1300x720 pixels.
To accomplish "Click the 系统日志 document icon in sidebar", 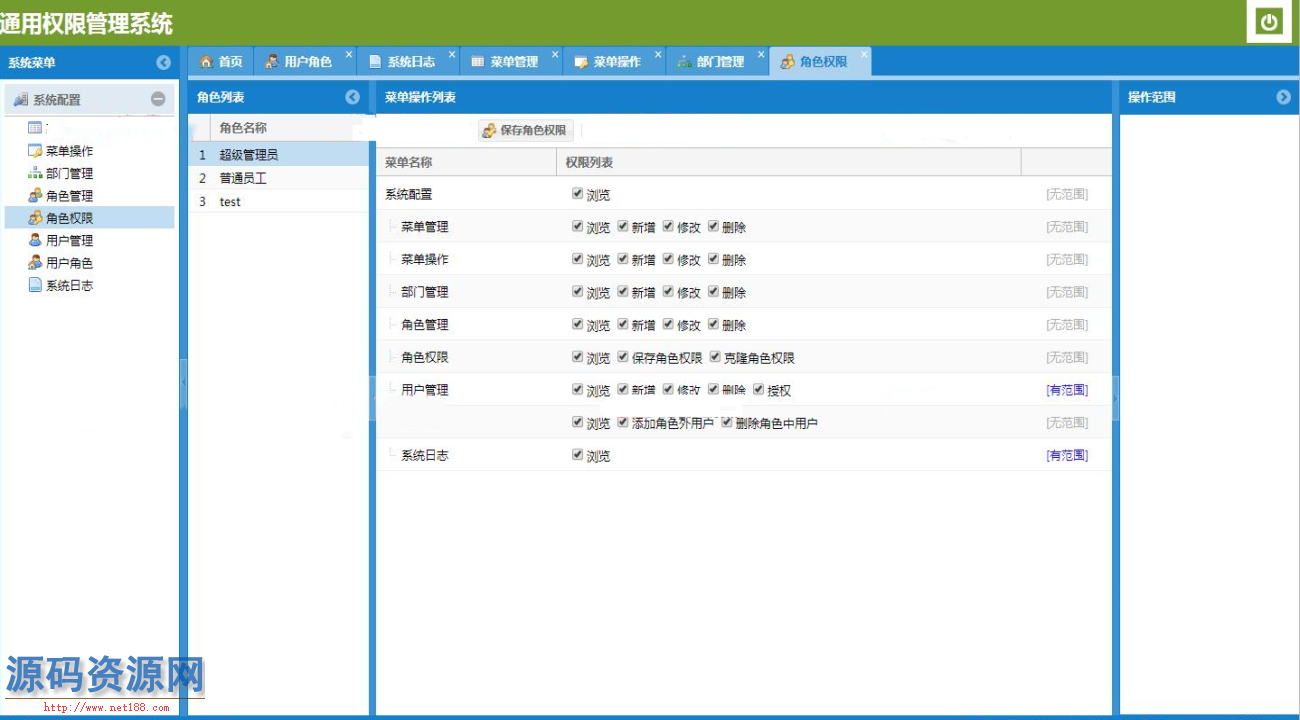I will 35,285.
